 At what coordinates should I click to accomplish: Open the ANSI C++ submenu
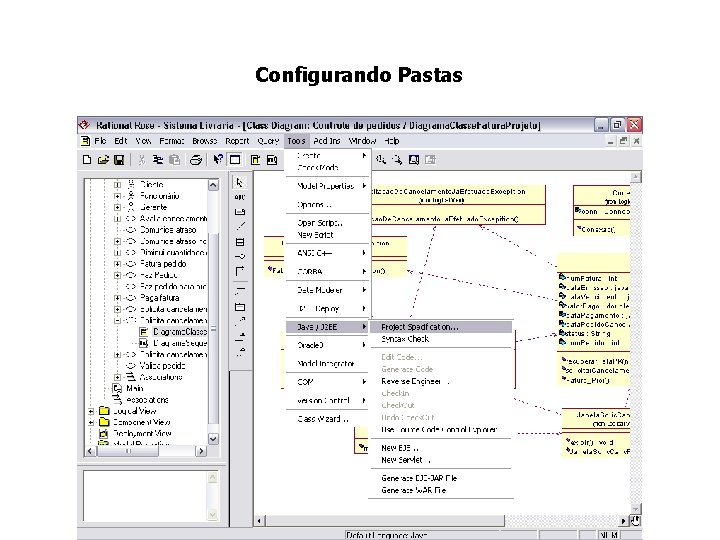point(328,253)
